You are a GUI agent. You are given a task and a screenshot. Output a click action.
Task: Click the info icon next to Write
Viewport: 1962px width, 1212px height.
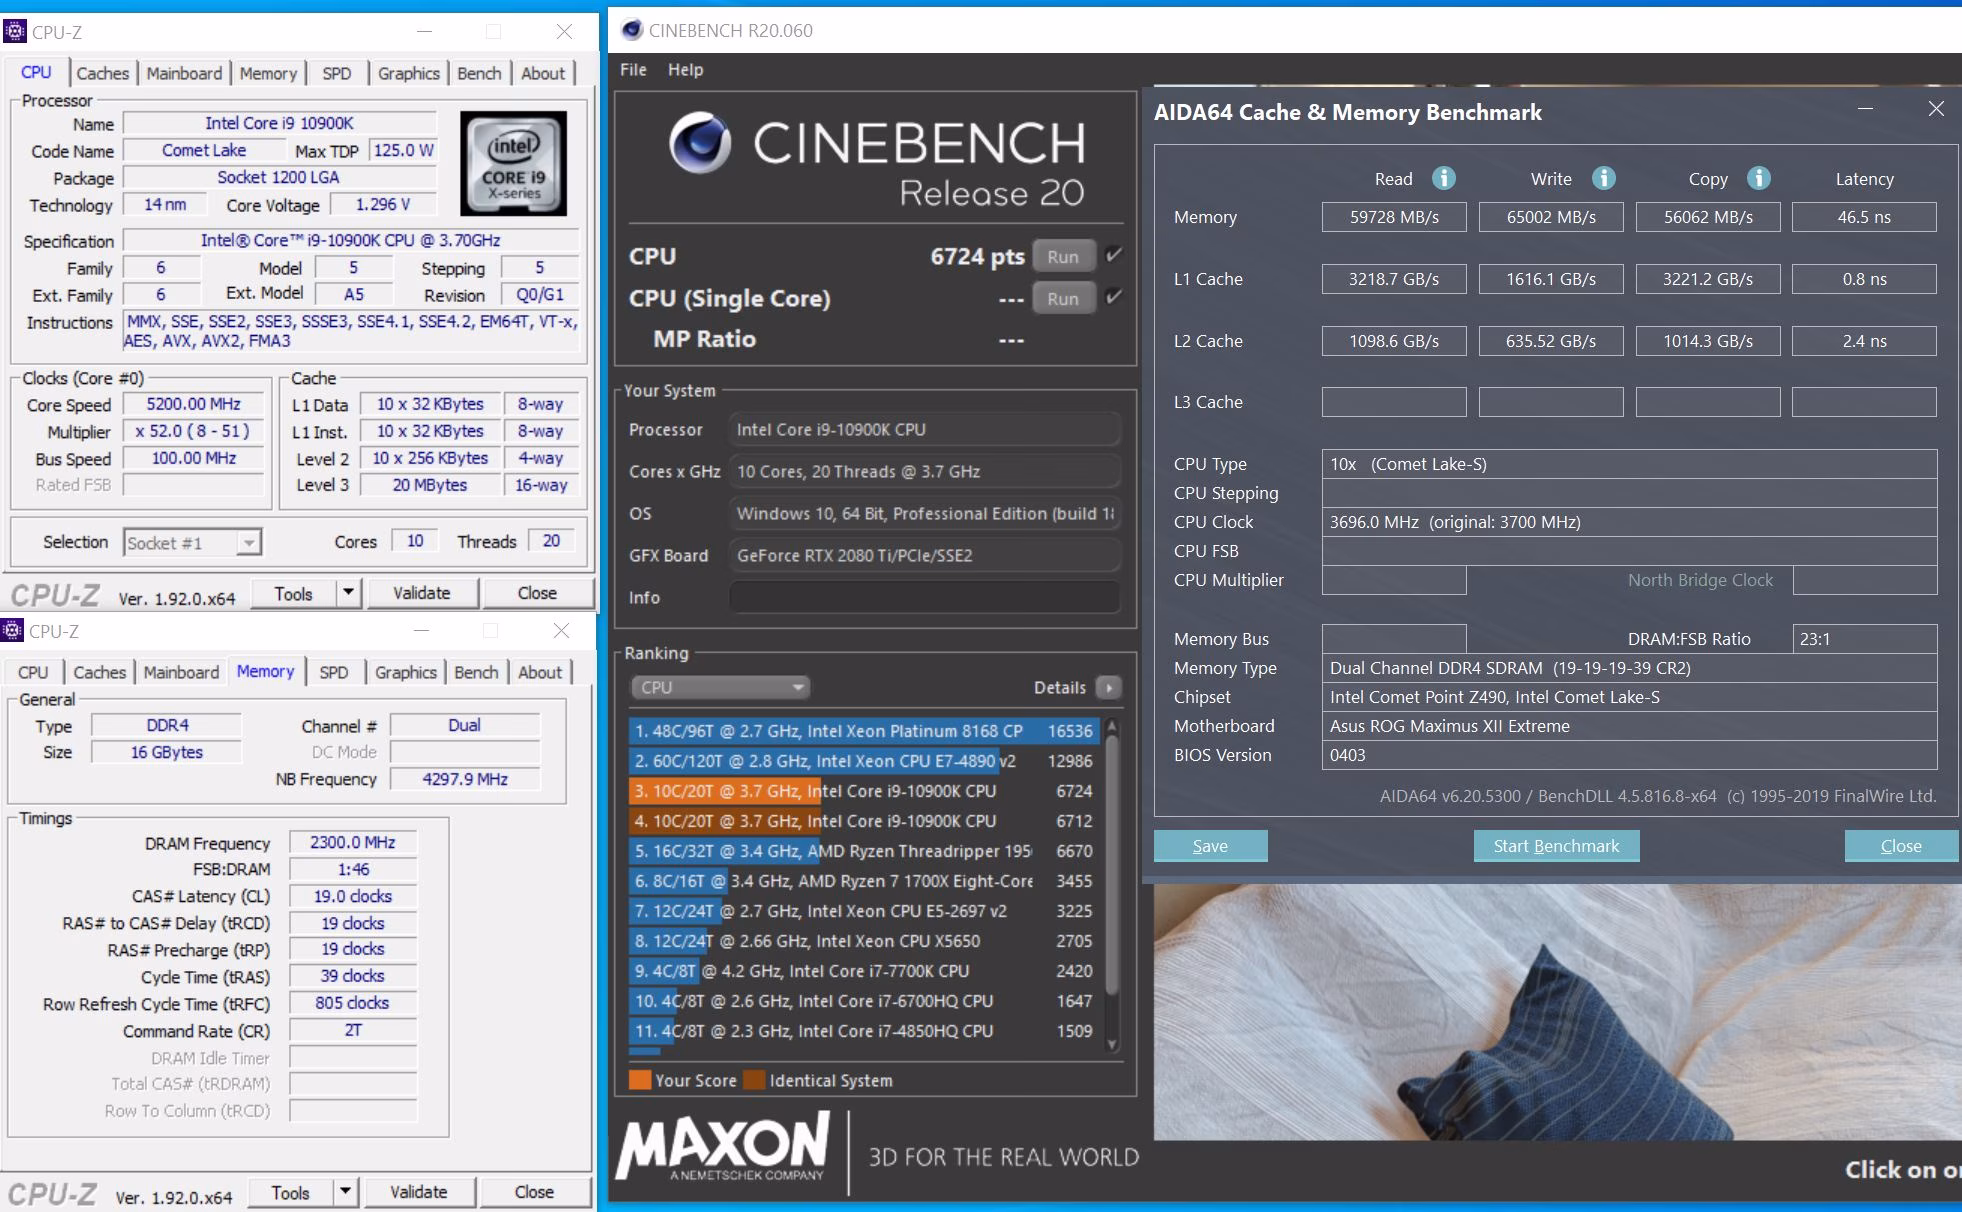click(x=1603, y=178)
